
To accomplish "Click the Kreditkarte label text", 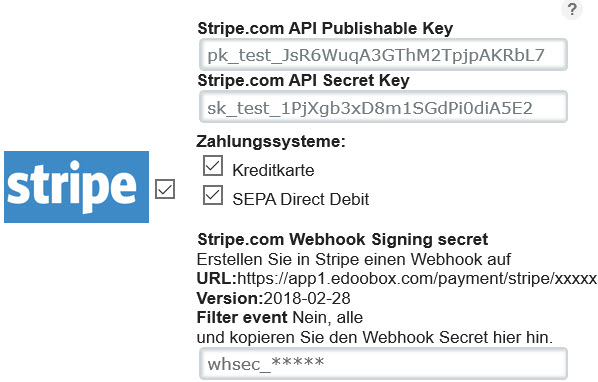I will [273, 170].
